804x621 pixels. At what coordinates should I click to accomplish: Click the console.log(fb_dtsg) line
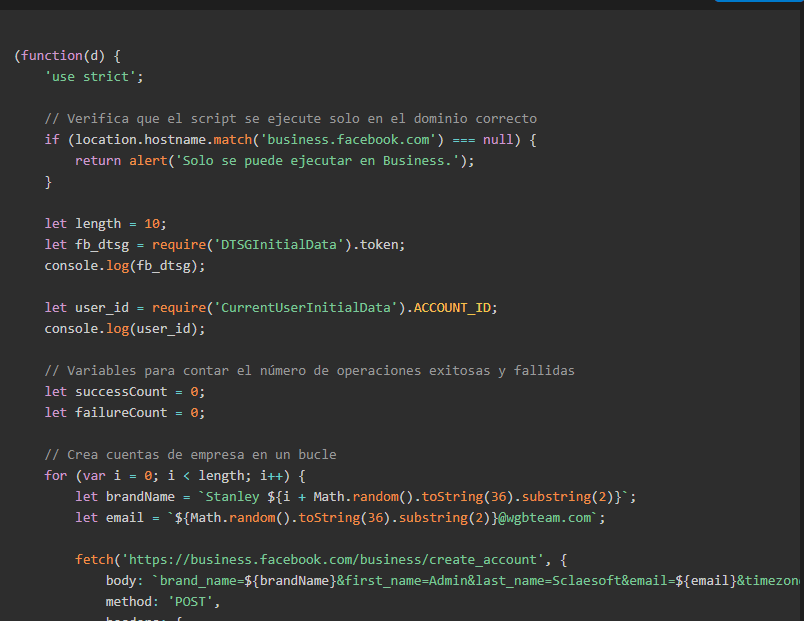tap(124, 265)
